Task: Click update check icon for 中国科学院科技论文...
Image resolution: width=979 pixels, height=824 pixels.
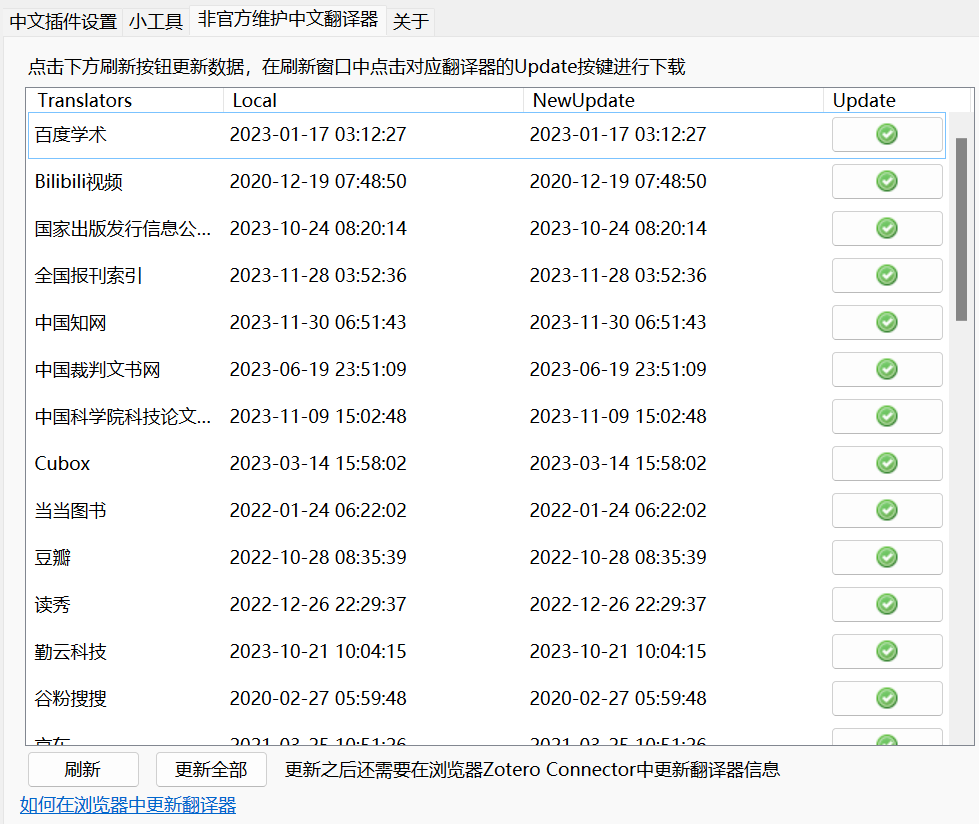Action: 887,416
